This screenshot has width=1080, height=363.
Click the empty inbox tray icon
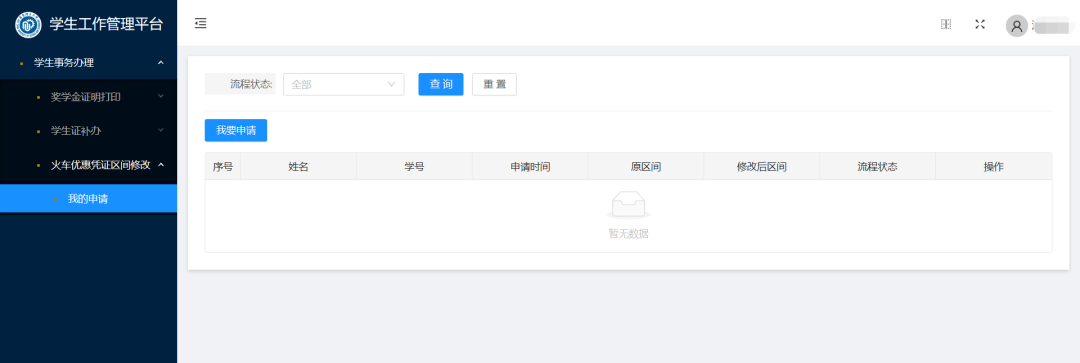coord(628,205)
